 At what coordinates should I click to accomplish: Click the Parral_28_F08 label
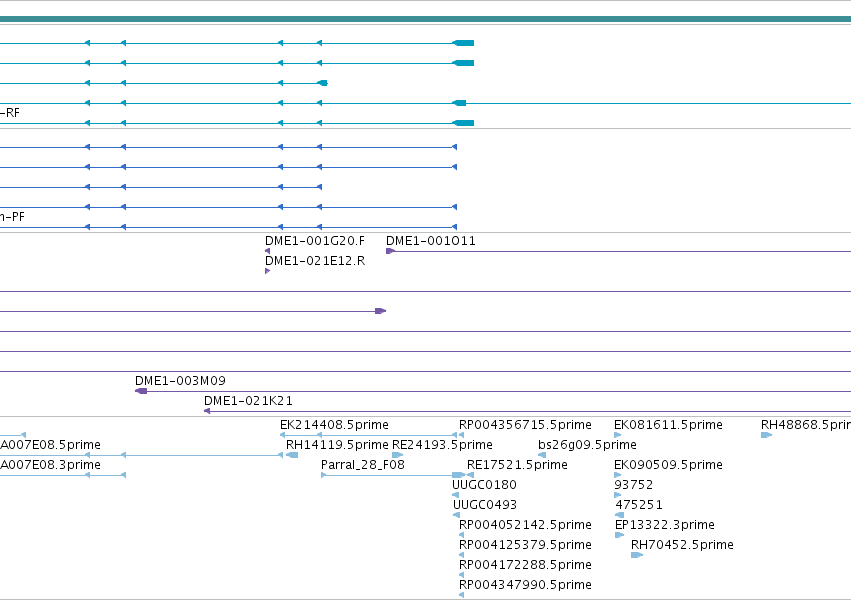363,465
